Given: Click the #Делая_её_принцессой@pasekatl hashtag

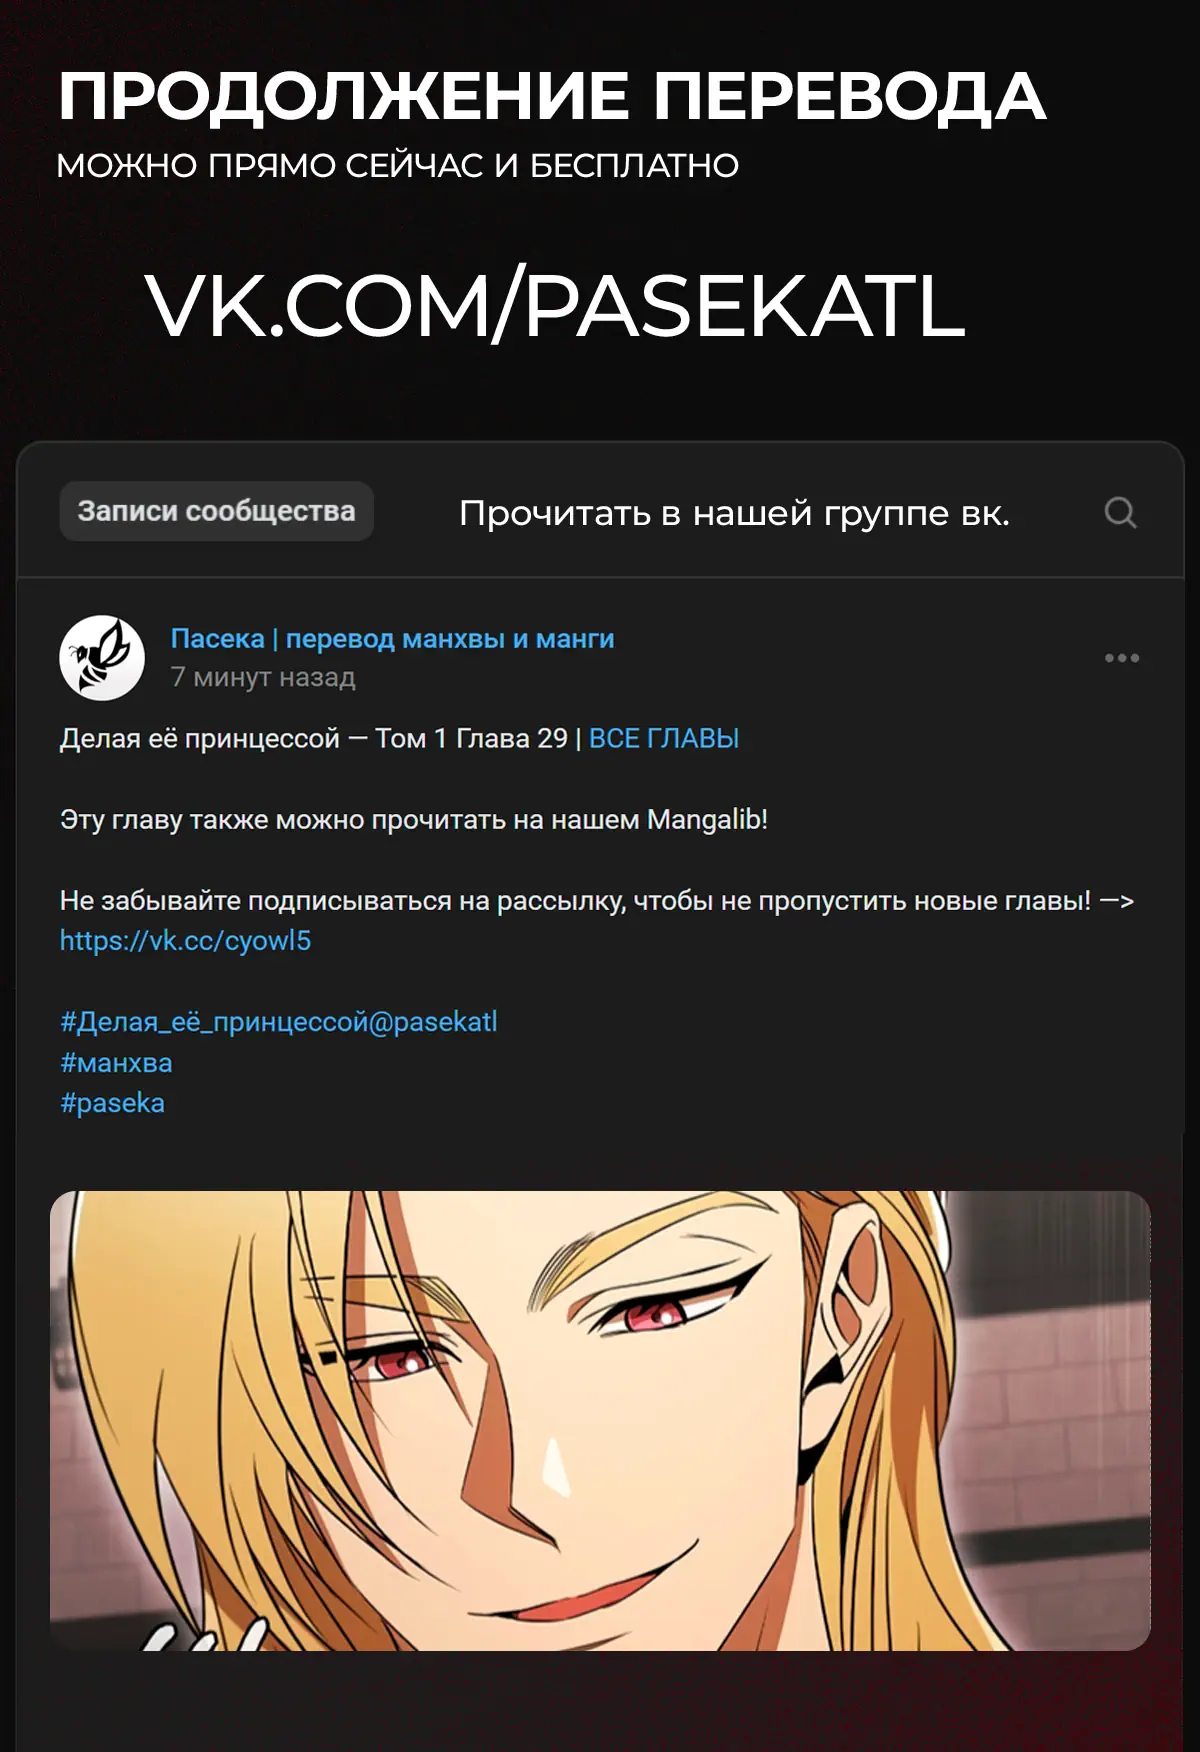Looking at the screenshot, I should [278, 1022].
